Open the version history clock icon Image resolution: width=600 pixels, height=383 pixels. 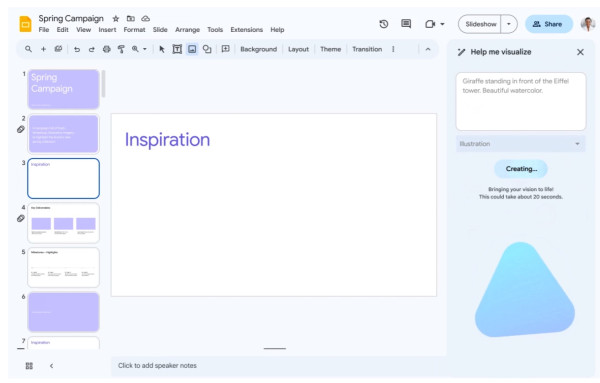(x=383, y=24)
